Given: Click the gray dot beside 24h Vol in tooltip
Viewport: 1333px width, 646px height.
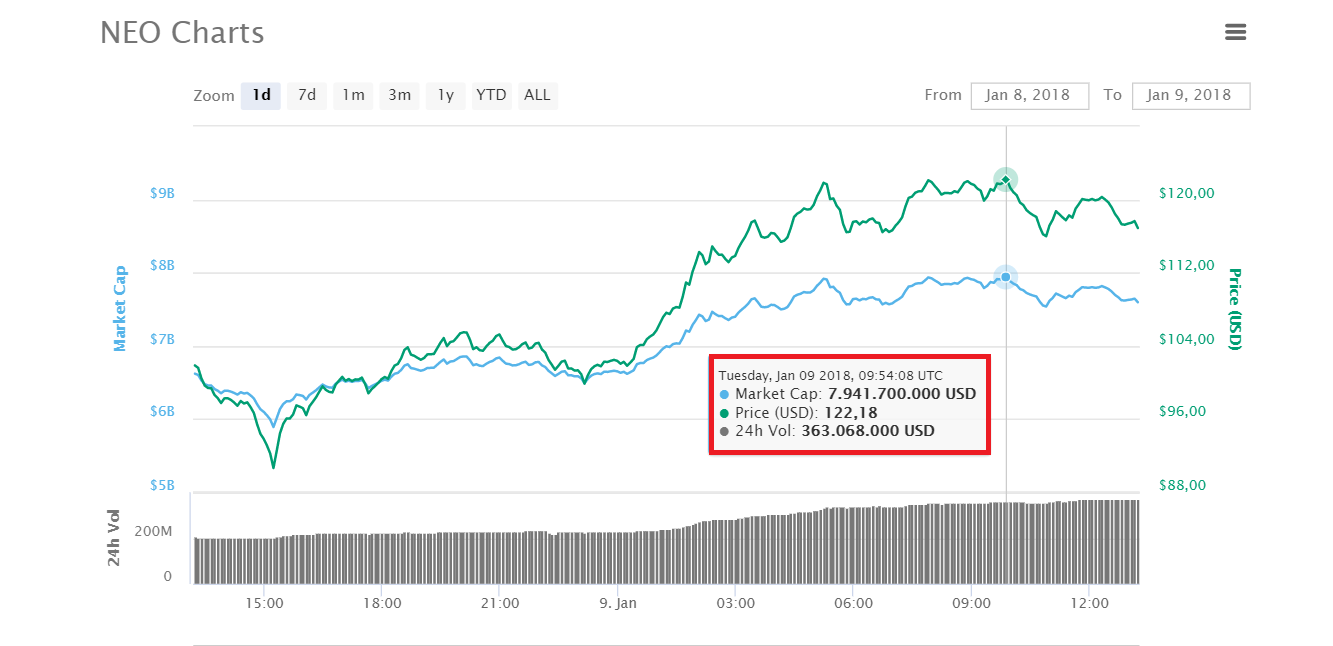Looking at the screenshot, I should (725, 432).
